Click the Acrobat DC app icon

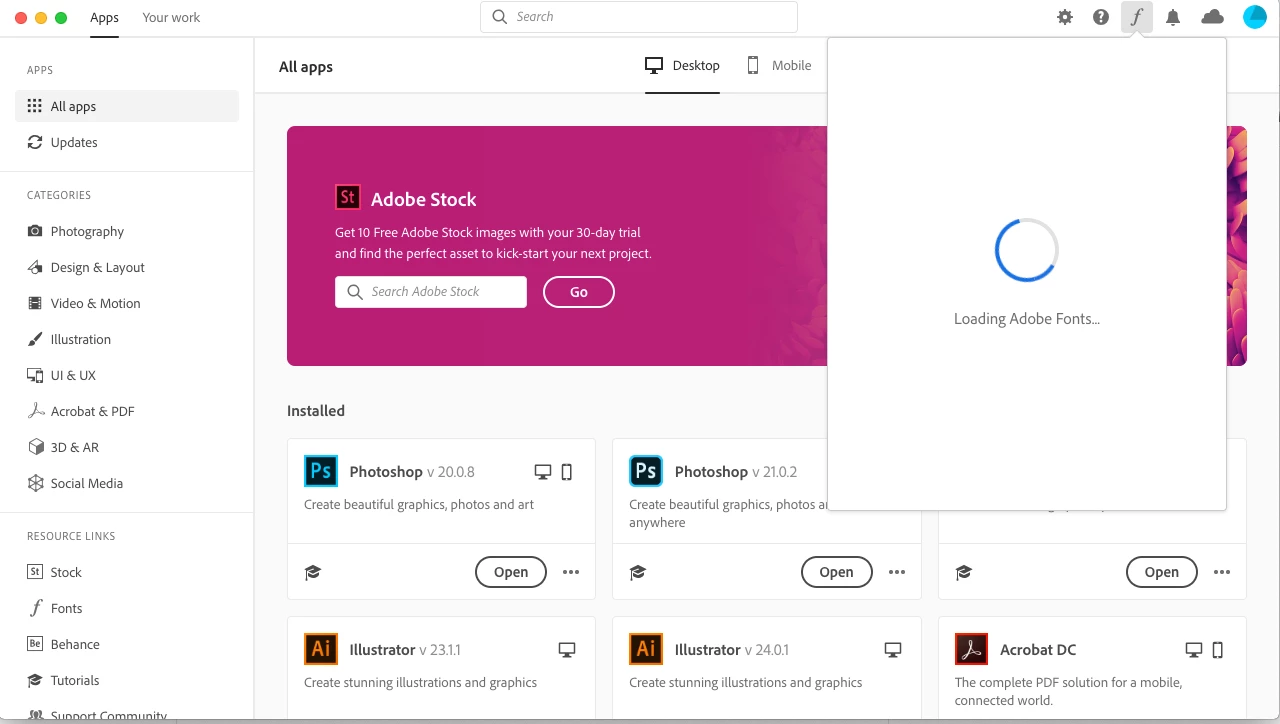click(971, 649)
